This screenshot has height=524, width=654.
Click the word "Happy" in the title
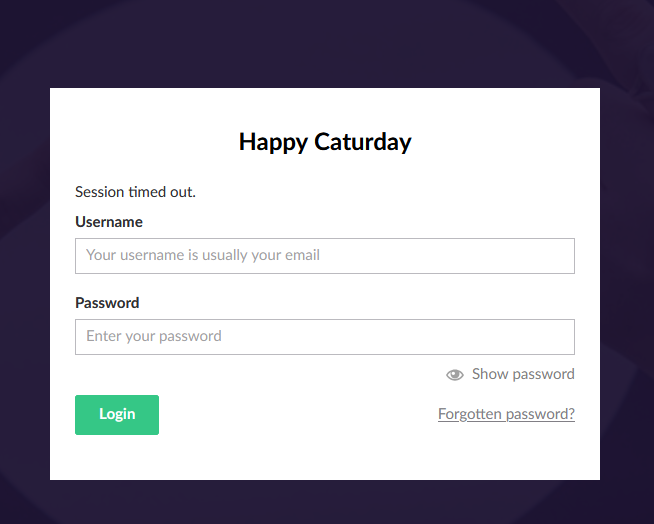pos(273,142)
